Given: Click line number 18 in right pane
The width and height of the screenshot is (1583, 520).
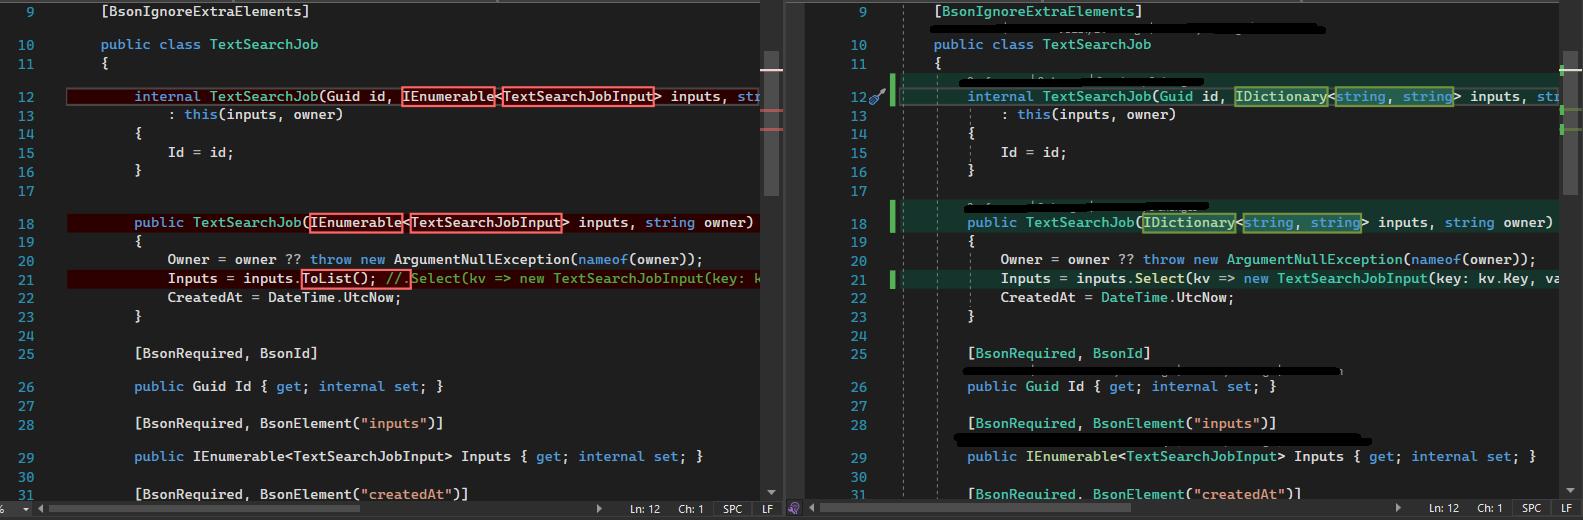Looking at the screenshot, I should [x=859, y=224].
